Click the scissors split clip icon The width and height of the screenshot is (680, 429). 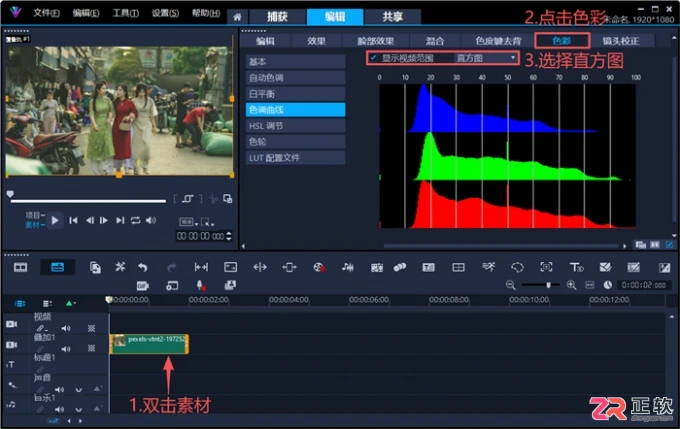click(x=213, y=199)
